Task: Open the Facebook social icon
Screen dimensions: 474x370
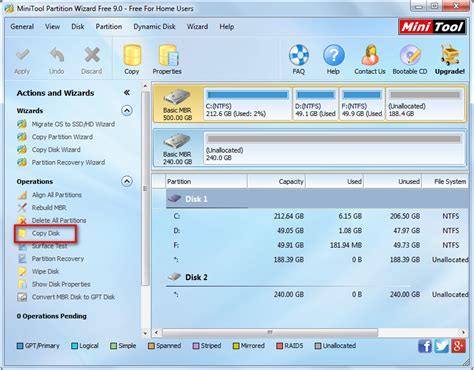Action: click(x=425, y=346)
